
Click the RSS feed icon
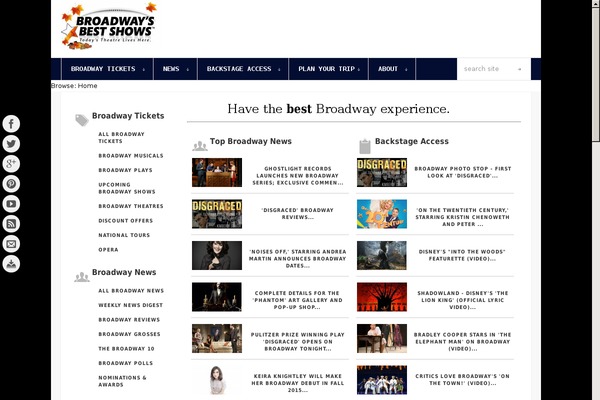coord(11,224)
